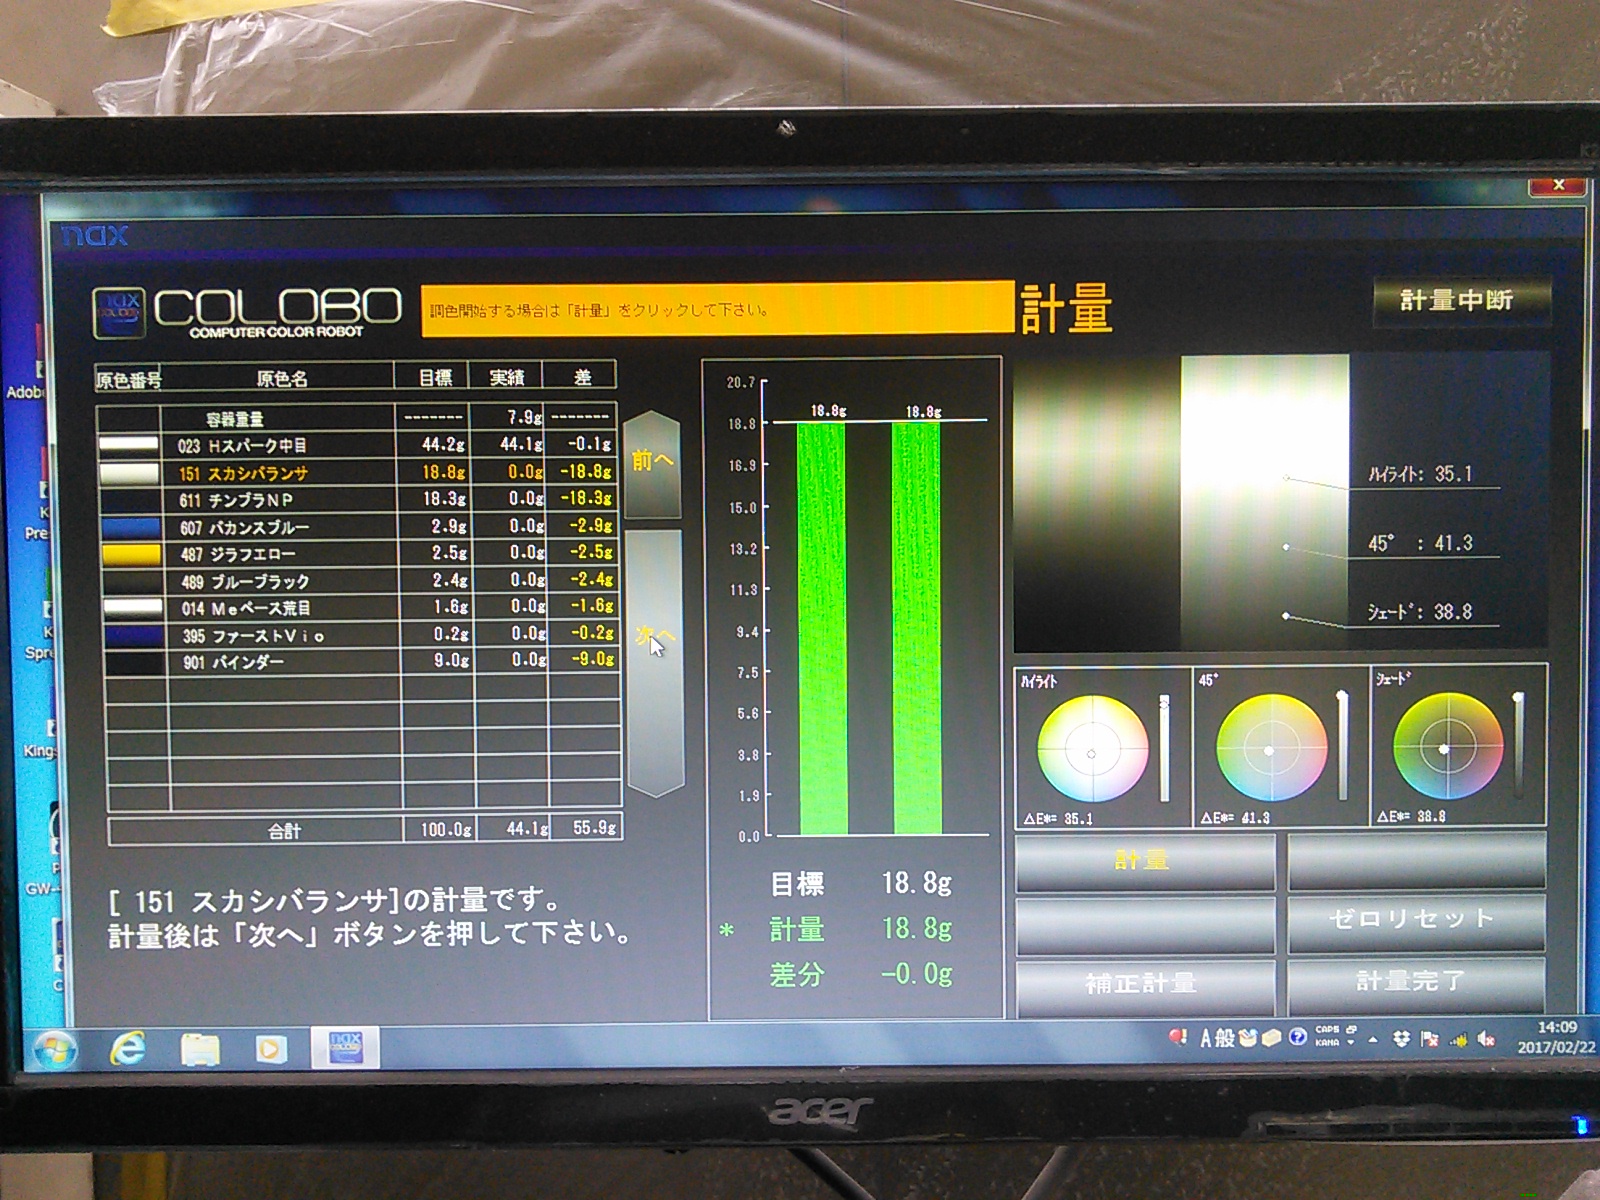Select the ハイライト color wheel
This screenshot has width=1600, height=1200.
pos(1092,749)
